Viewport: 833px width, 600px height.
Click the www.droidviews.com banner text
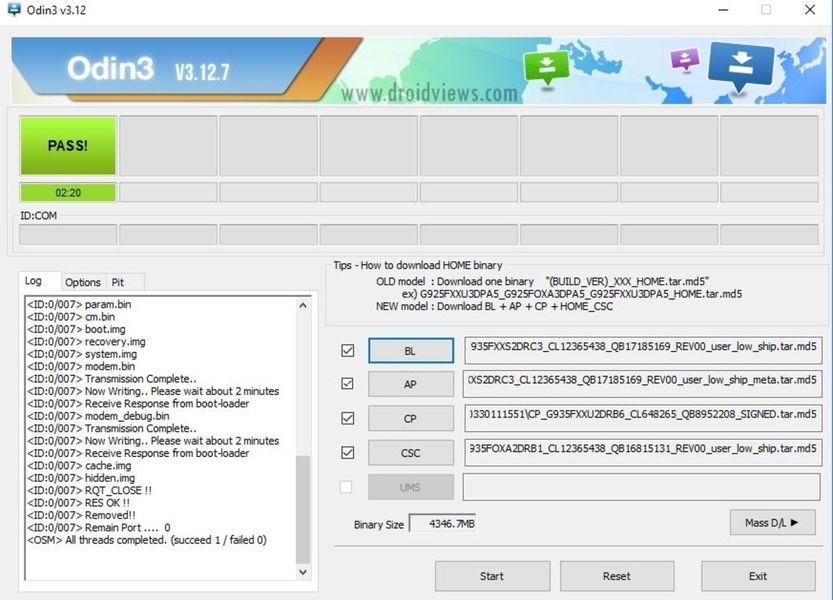[429, 94]
